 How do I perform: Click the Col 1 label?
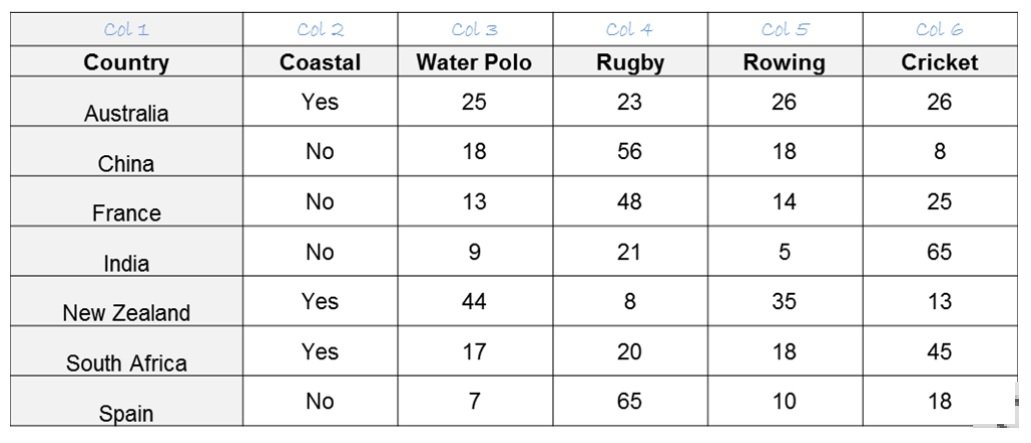126,30
